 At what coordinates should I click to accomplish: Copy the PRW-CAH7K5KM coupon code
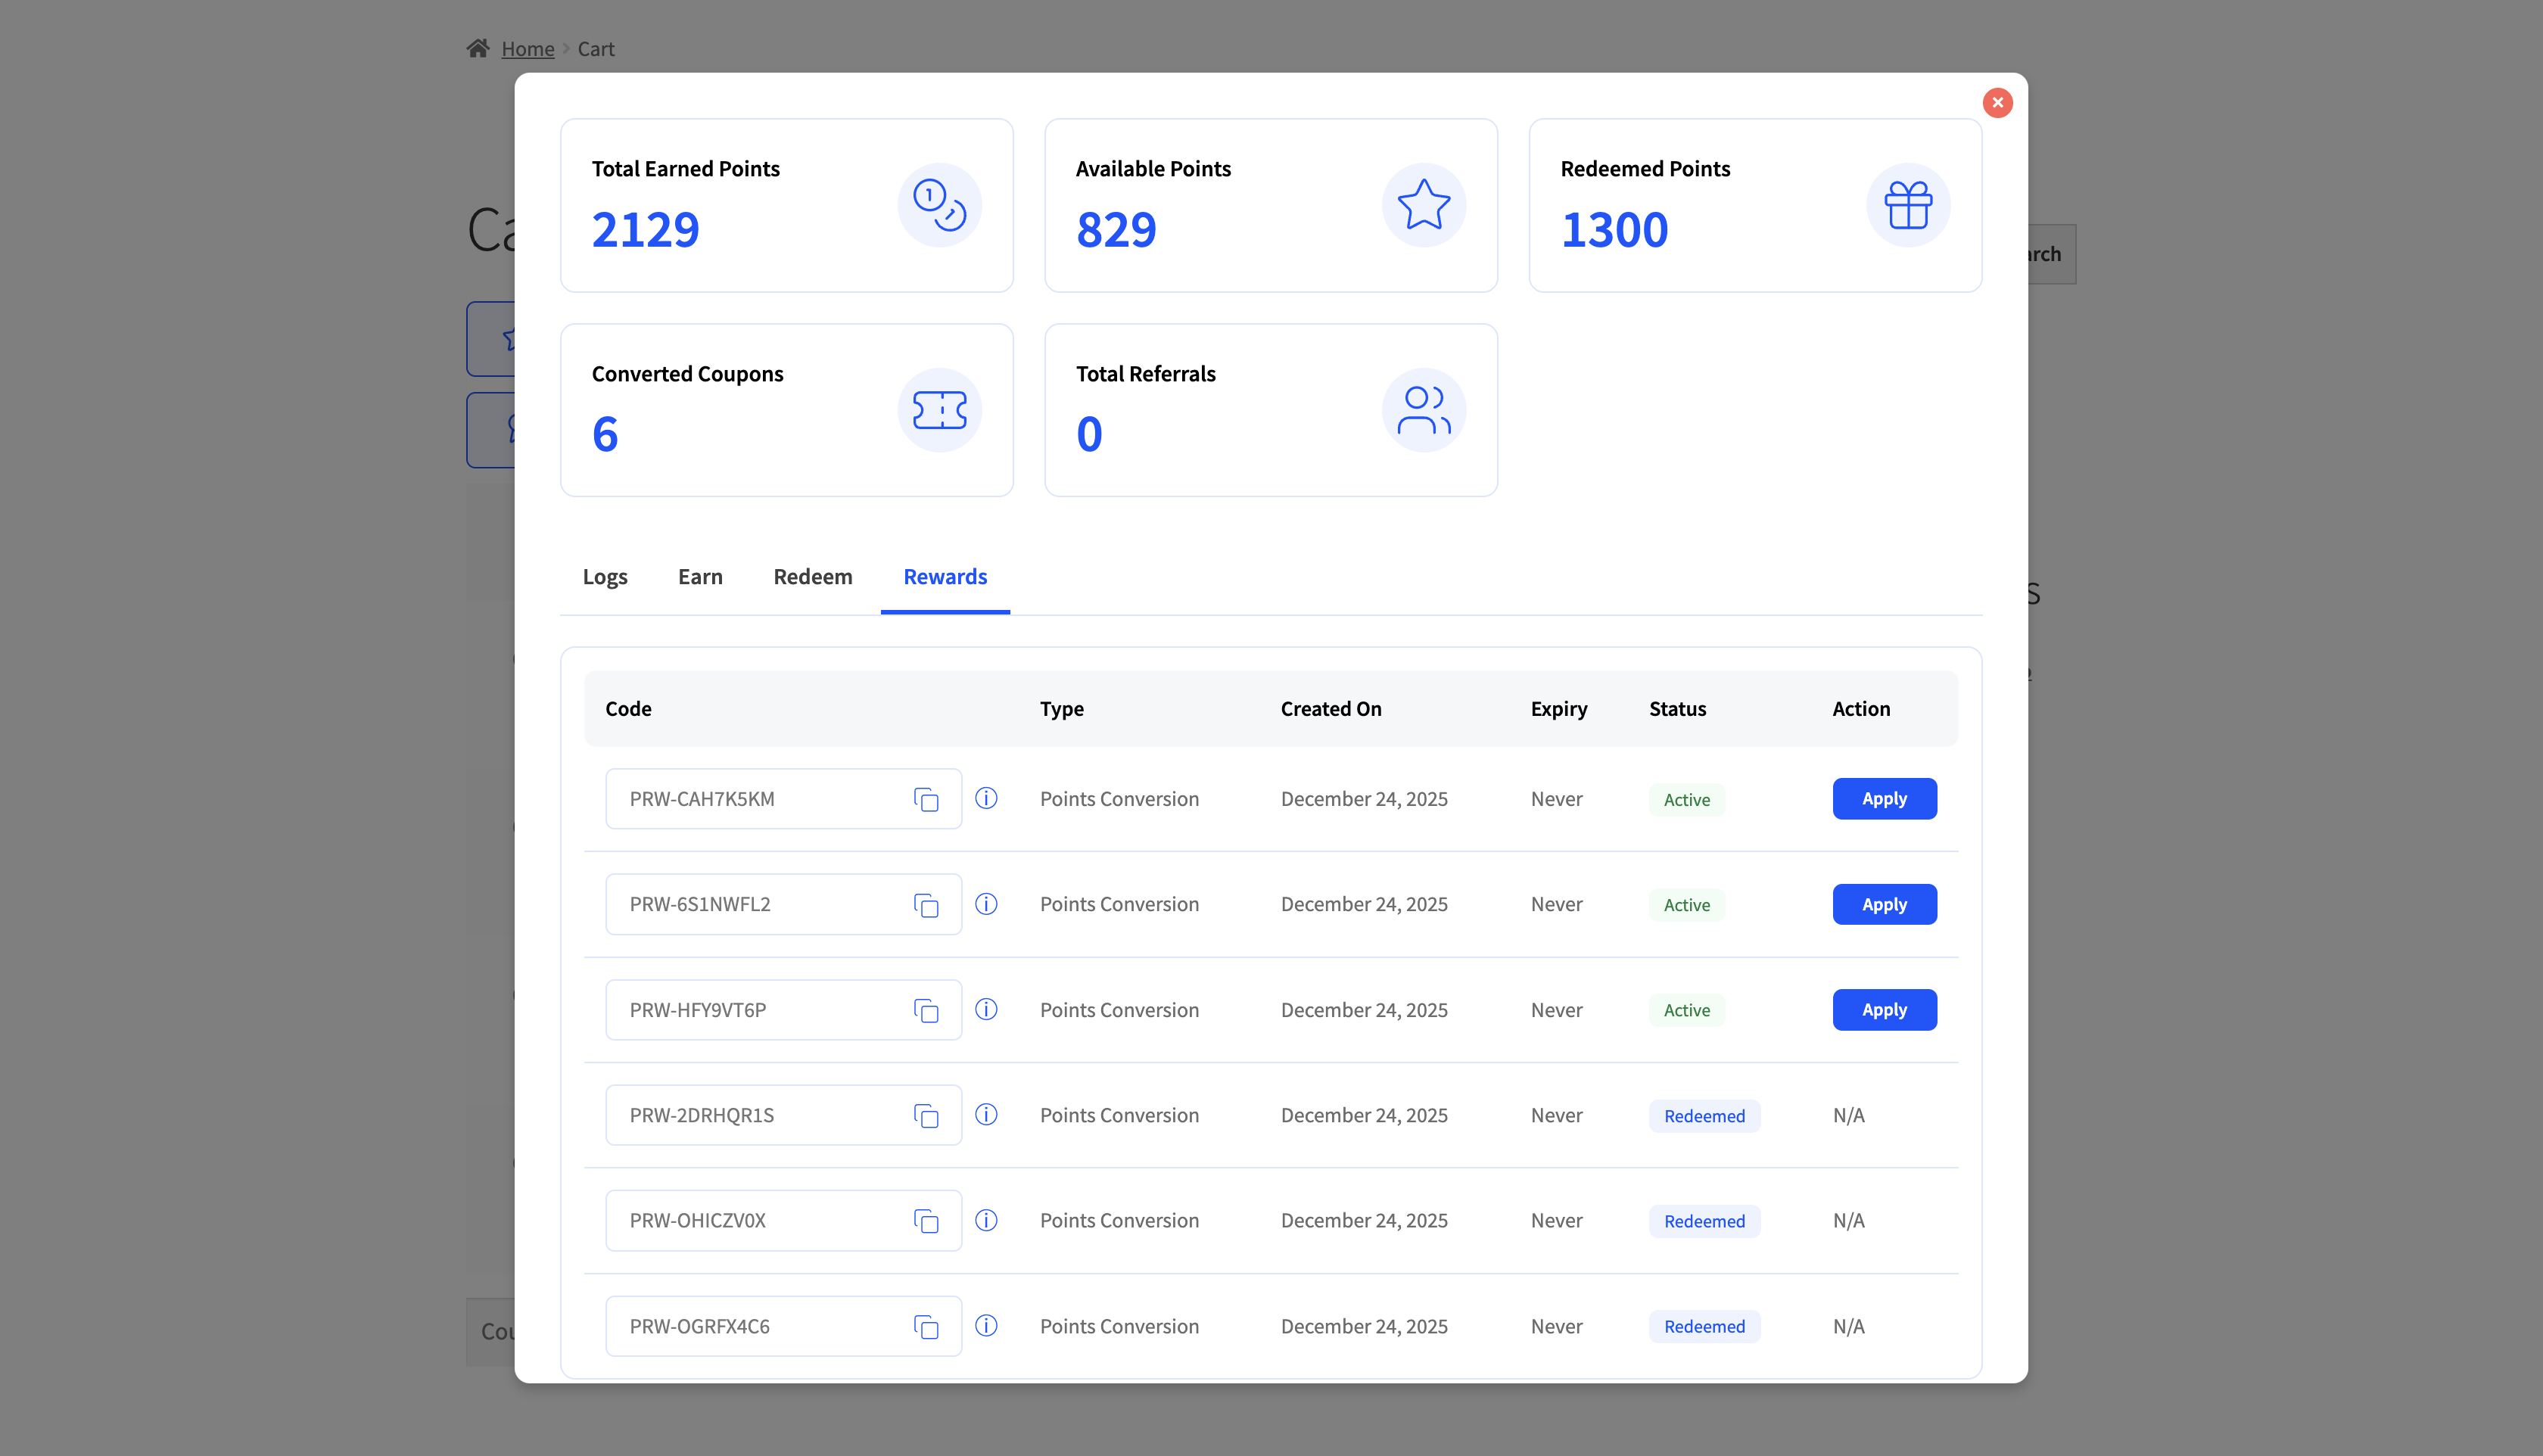pos(926,799)
